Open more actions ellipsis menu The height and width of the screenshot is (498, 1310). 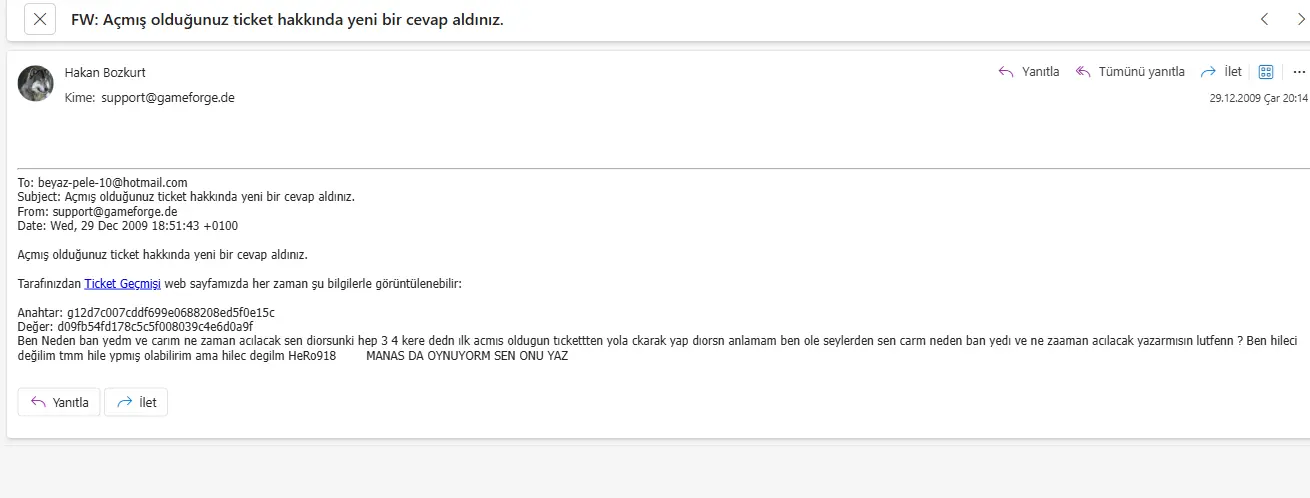(x=1299, y=72)
